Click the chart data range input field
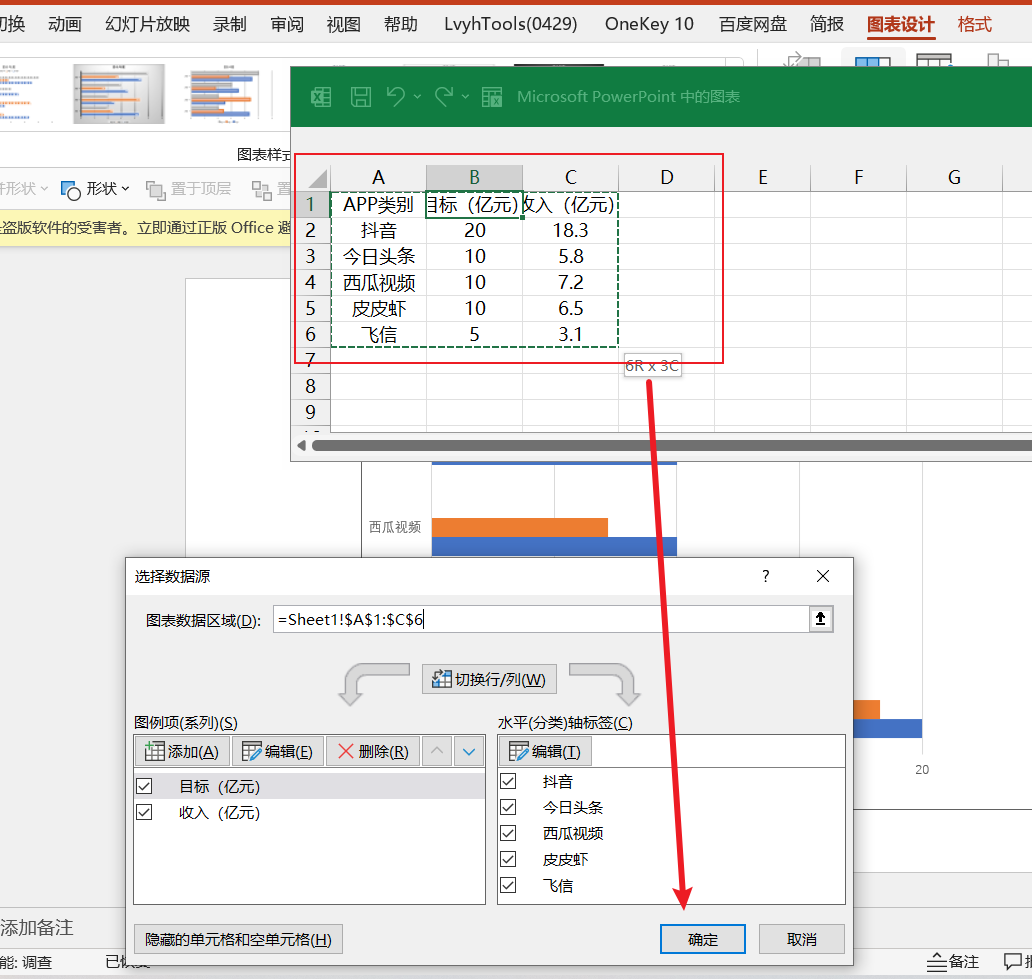The width and height of the screenshot is (1032, 979). coord(541,619)
